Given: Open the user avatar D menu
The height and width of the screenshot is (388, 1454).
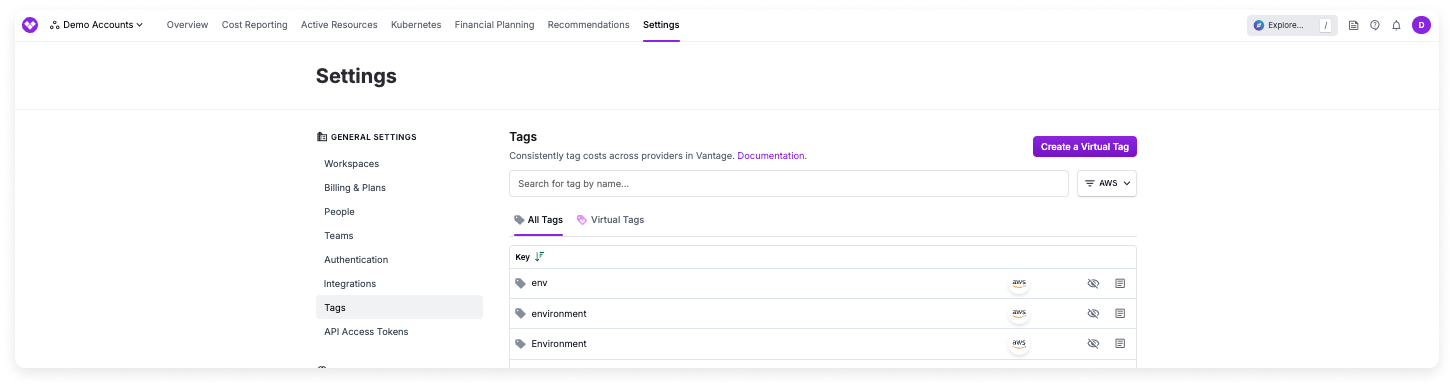Looking at the screenshot, I should click(1421, 25).
